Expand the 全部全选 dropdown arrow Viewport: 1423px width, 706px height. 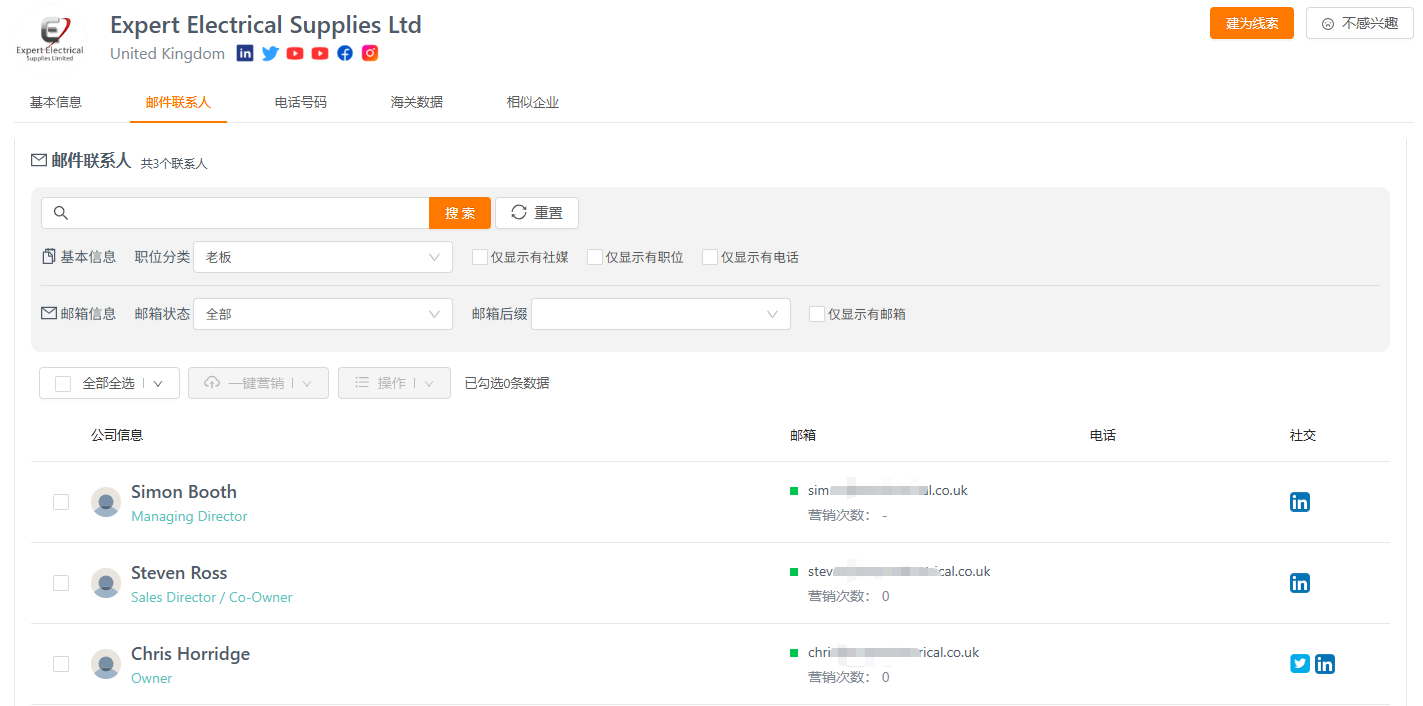[x=158, y=383]
